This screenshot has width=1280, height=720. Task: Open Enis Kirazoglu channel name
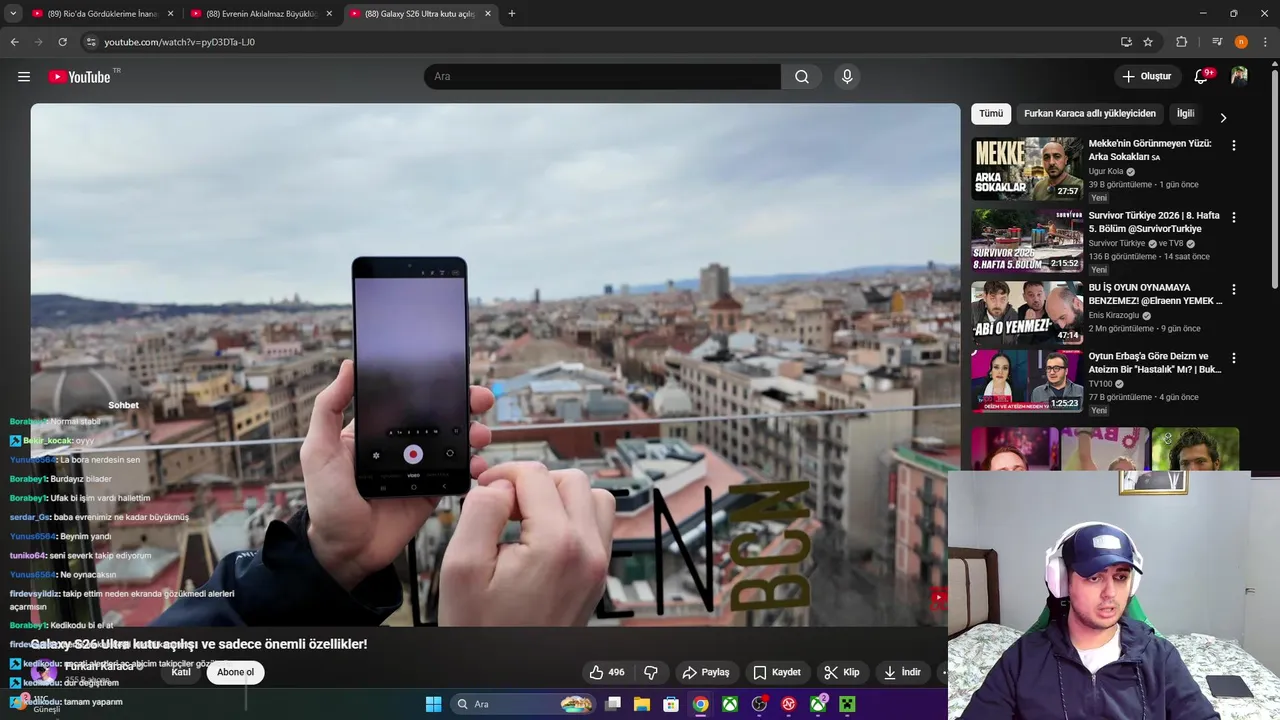[1114, 315]
